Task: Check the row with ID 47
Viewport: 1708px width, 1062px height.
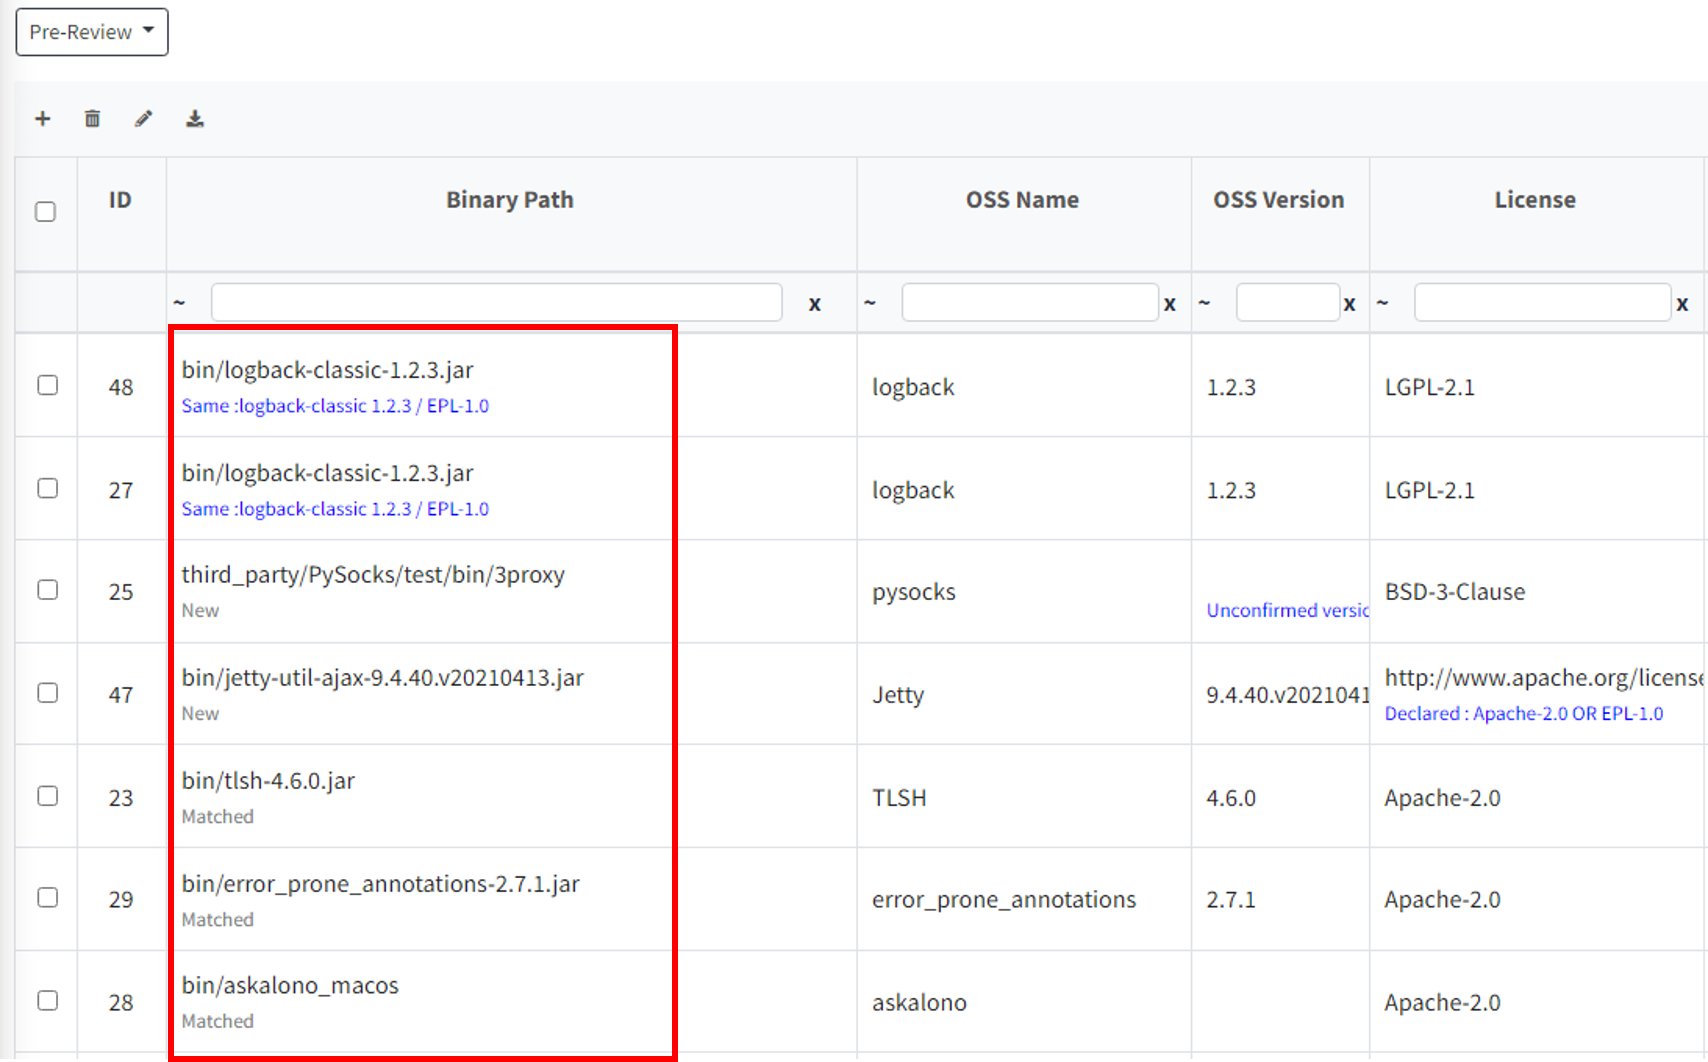Action: click(47, 693)
